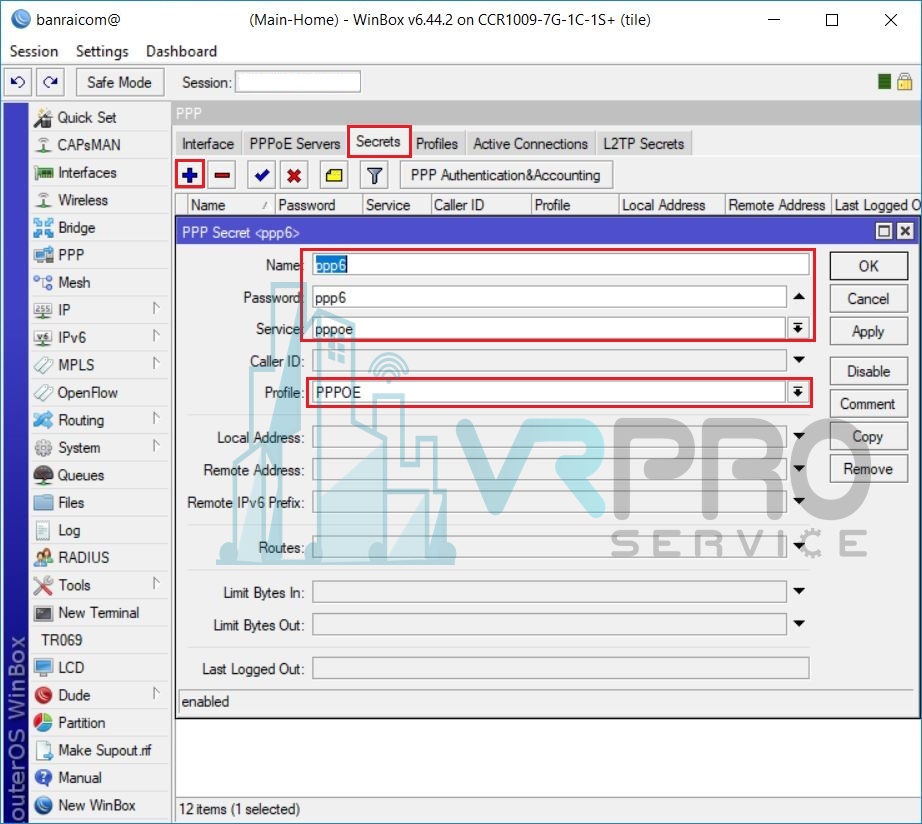Open RADIUS in the sidebar
This screenshot has width=922, height=824.
click(83, 558)
